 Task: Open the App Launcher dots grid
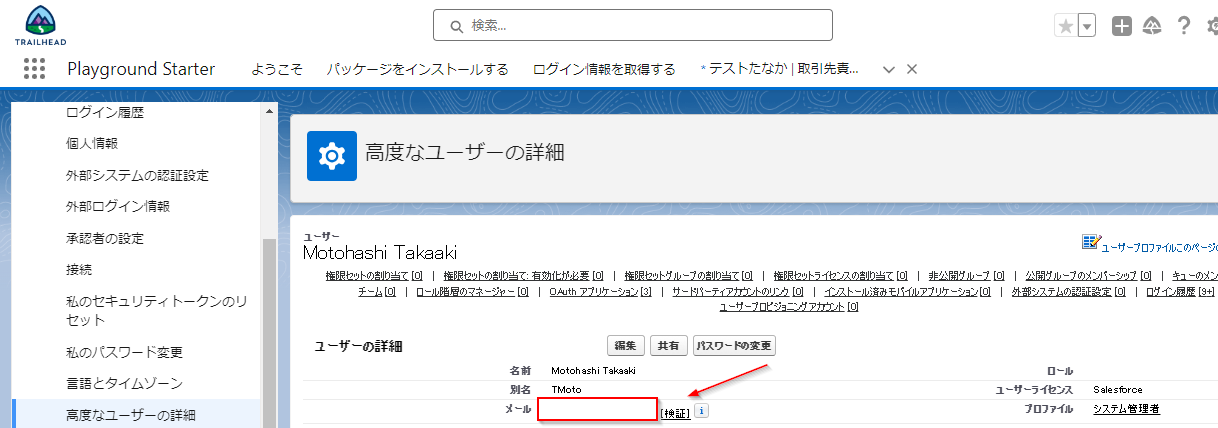(35, 69)
